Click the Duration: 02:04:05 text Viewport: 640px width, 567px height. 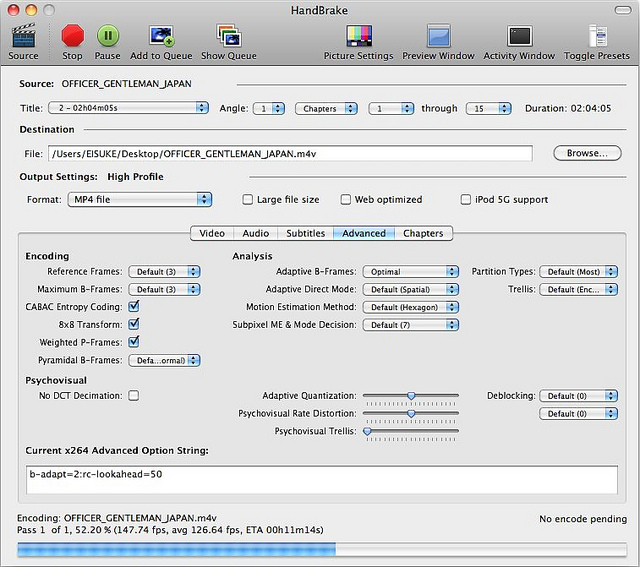(568, 108)
